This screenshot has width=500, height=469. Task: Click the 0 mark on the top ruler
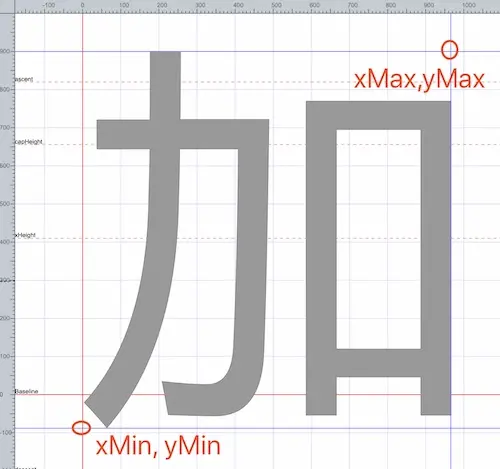tap(82, 5)
